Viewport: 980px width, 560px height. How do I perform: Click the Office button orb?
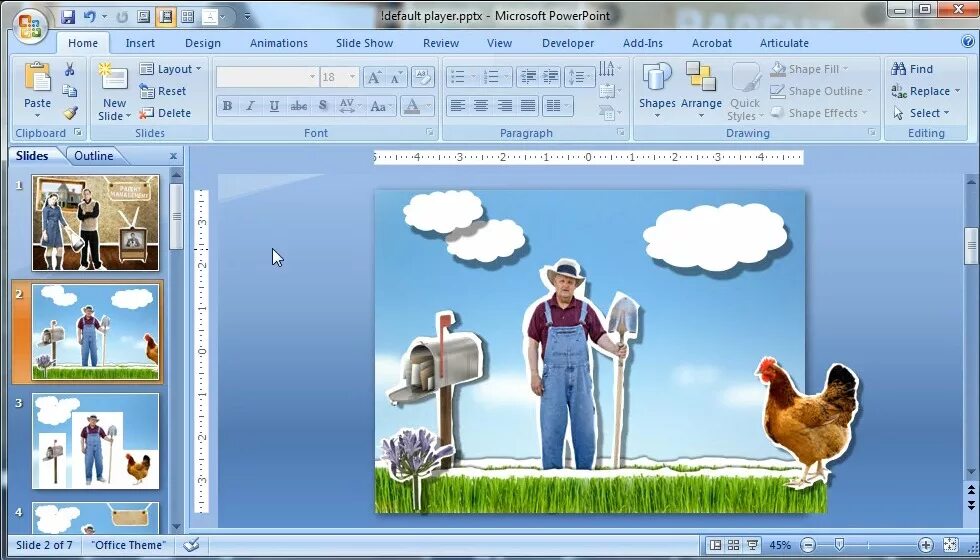point(30,26)
